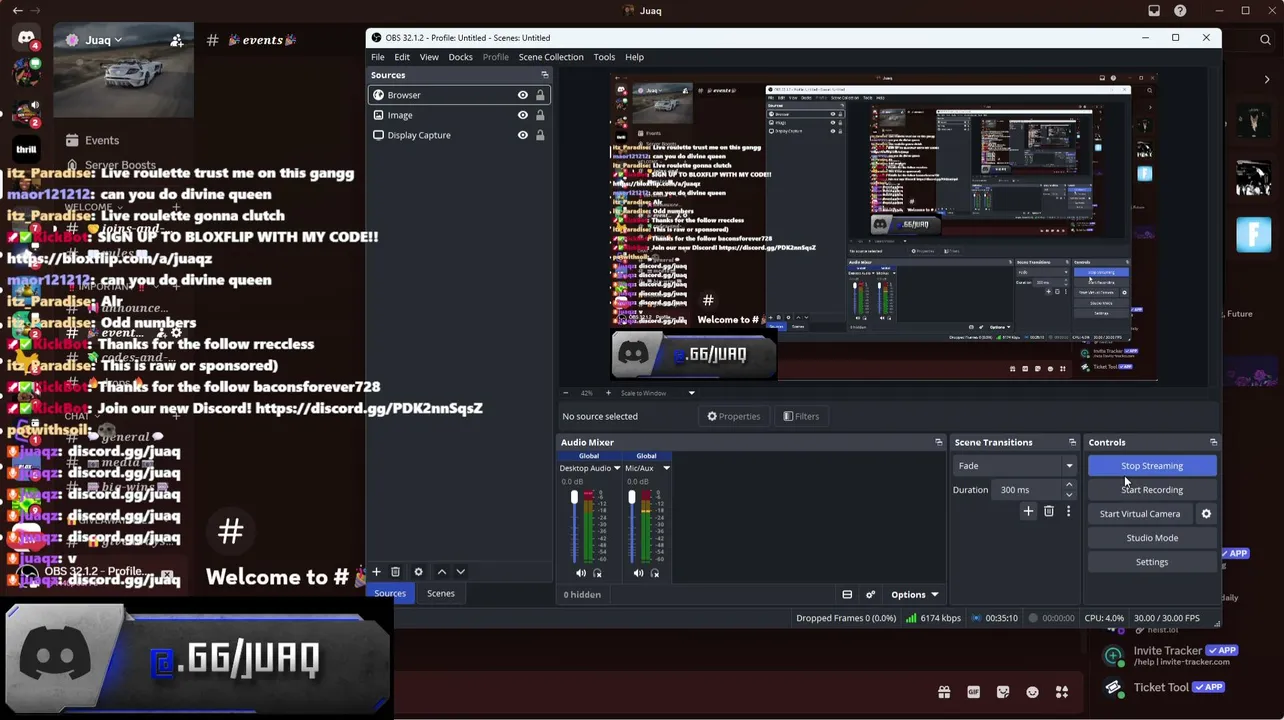Open Discord sticker picker
1284x720 pixels.
point(1003,692)
